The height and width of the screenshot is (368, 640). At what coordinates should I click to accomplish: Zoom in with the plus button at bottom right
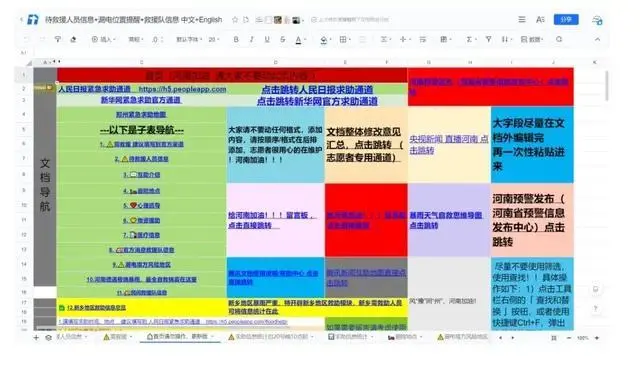click(597, 338)
